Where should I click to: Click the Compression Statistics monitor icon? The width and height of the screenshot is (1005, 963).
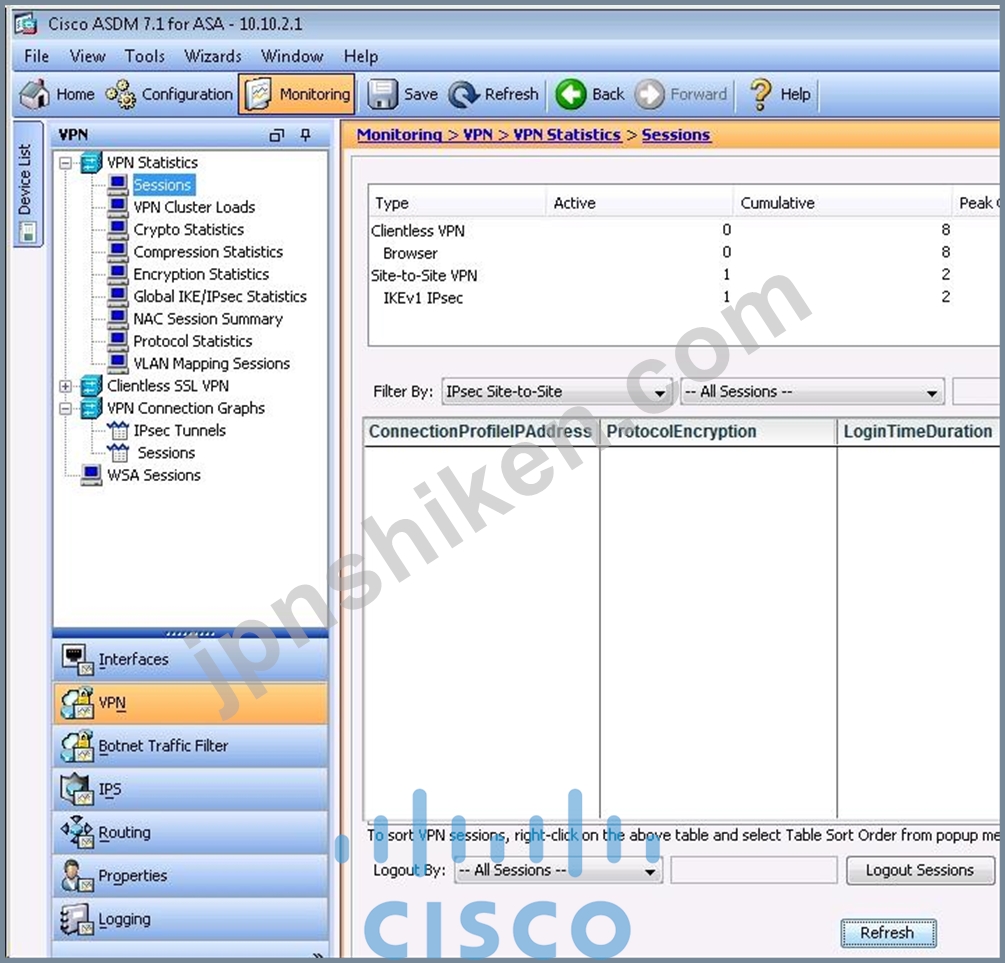pyautogui.click(x=117, y=251)
